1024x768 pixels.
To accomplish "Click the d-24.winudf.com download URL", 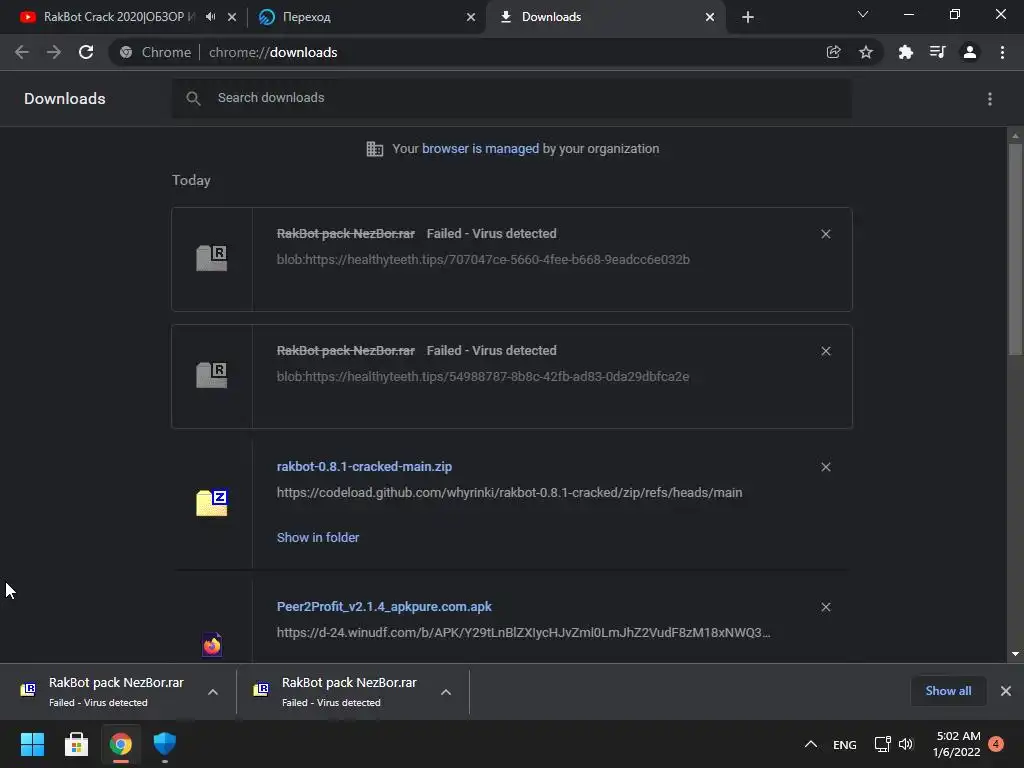I will [x=523, y=633].
